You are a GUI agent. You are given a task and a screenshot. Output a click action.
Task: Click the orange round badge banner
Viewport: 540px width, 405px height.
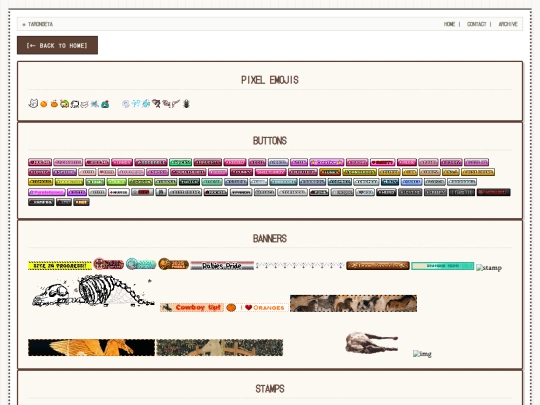click(x=173, y=264)
